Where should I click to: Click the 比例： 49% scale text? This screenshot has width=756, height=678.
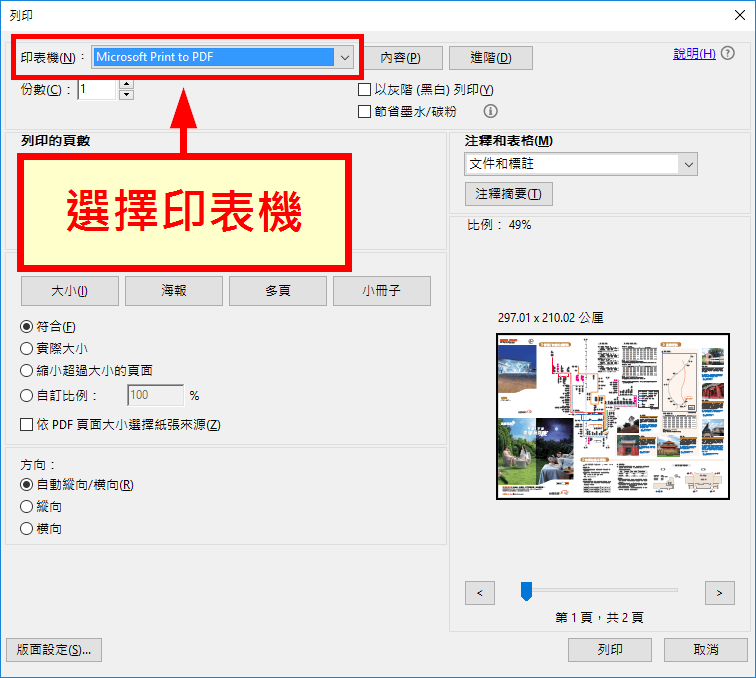(499, 225)
